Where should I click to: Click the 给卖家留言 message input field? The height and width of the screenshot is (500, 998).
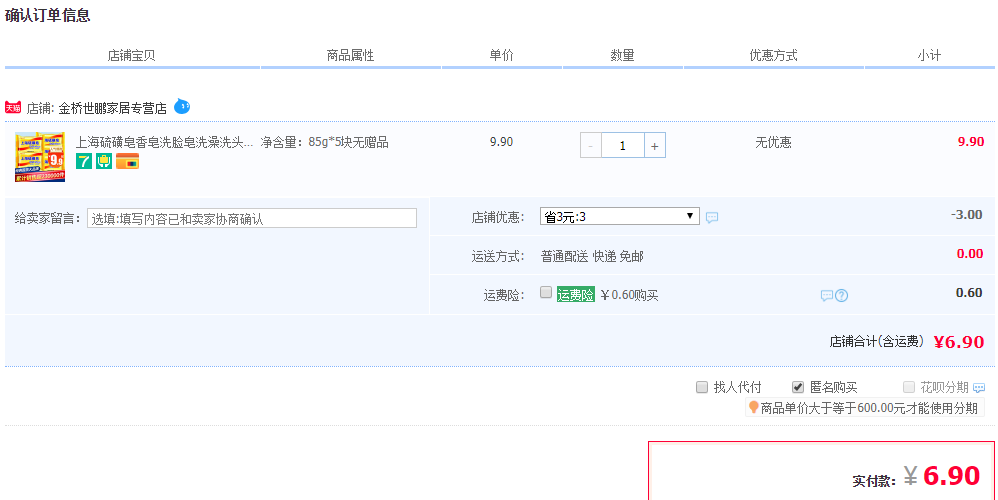(x=252, y=218)
